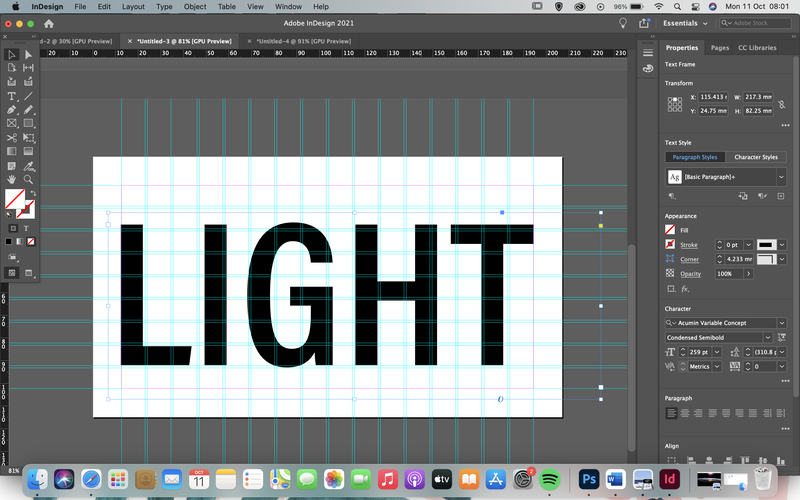Image resolution: width=800 pixels, height=500 pixels.
Task: Activate the Zoom tool magnifier
Action: (29, 179)
